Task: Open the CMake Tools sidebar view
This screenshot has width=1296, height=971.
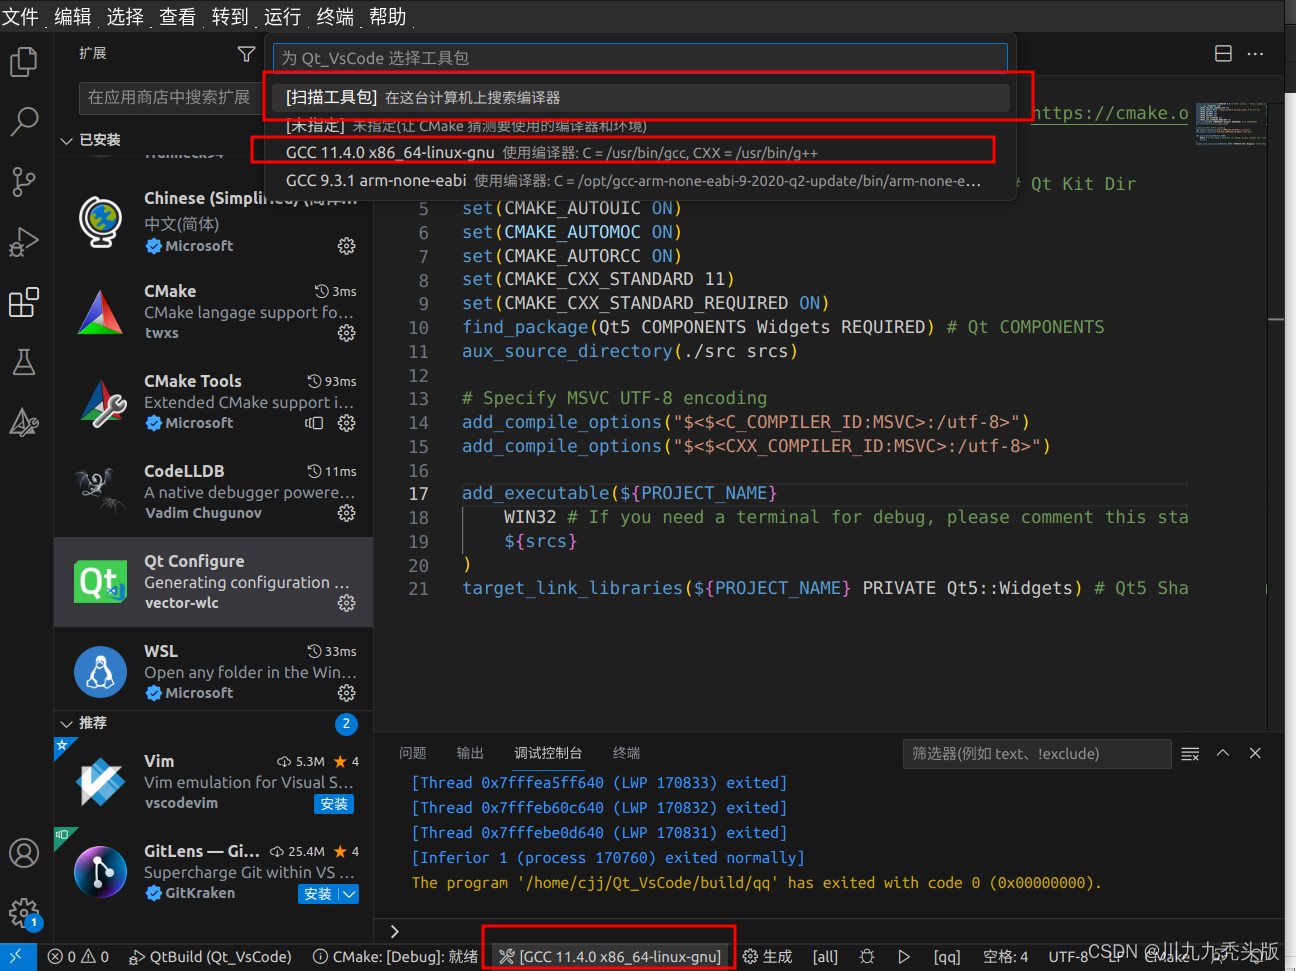Action: click(x=24, y=422)
